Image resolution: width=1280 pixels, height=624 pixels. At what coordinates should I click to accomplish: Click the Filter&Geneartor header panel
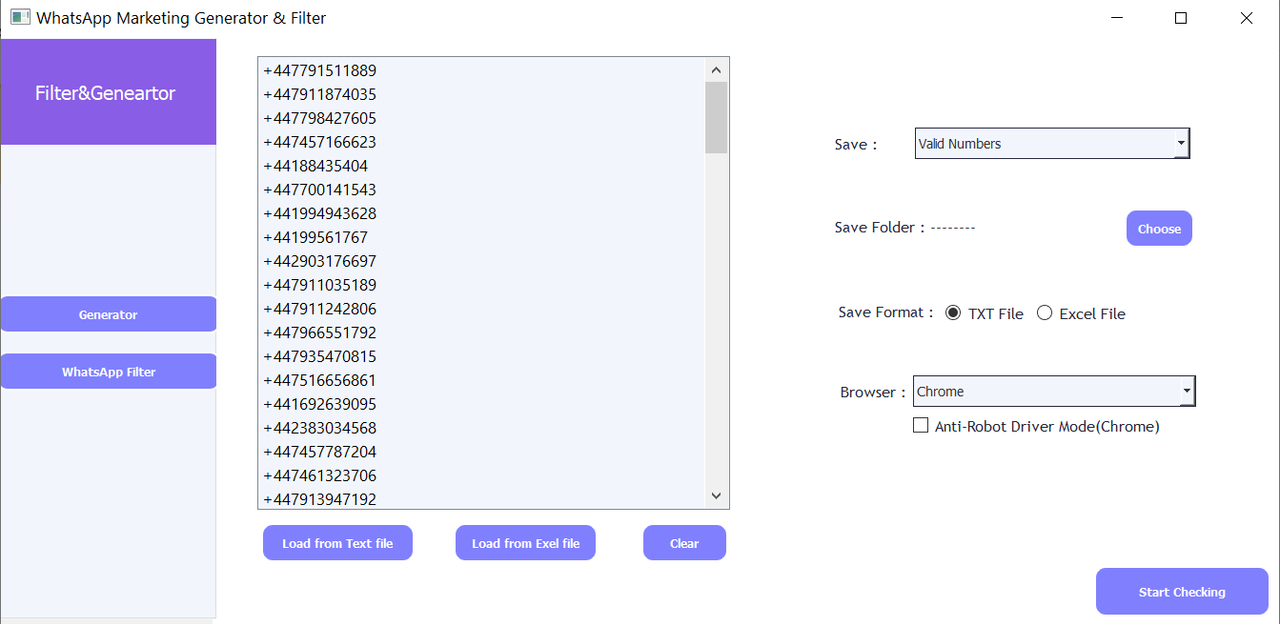coord(108,92)
